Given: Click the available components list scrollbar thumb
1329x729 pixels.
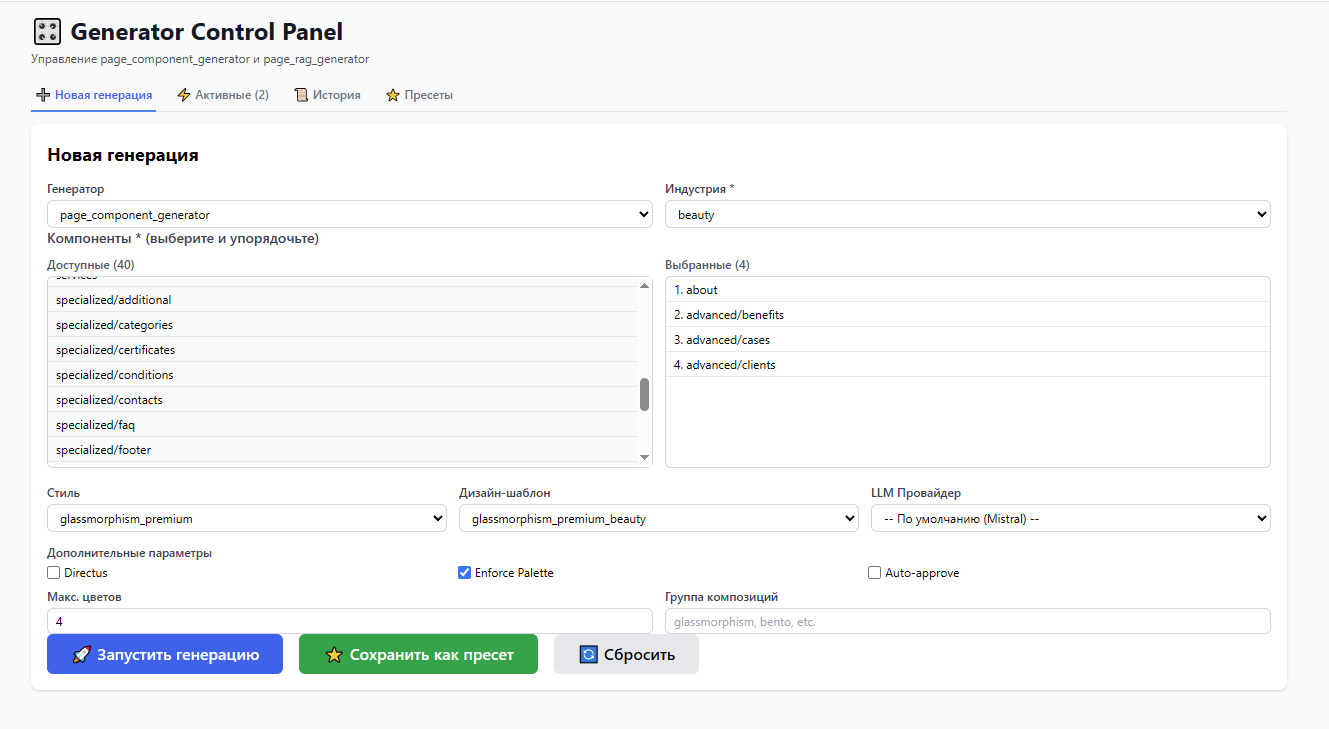Looking at the screenshot, I should [x=644, y=394].
